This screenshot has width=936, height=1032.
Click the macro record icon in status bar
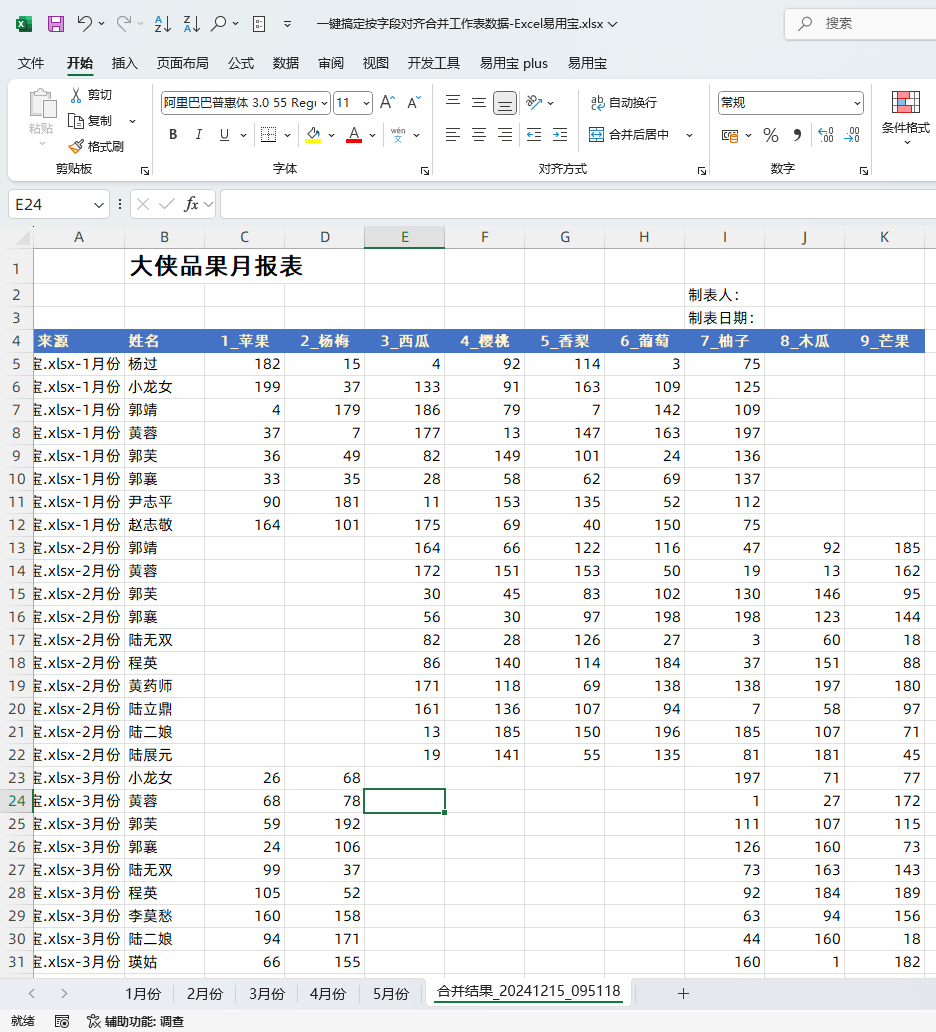click(x=62, y=1021)
